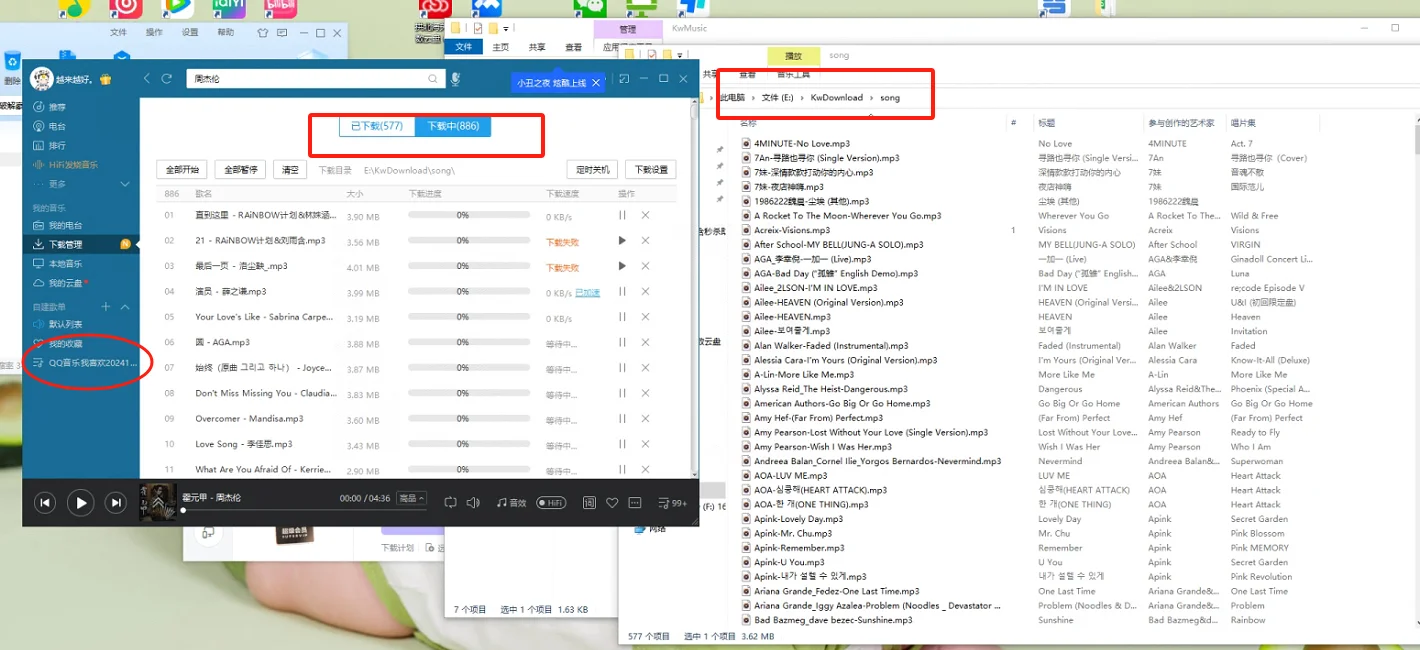Image resolution: width=1420 pixels, height=650 pixels.
Task: Toggle the HiFi switch
Action: point(551,503)
